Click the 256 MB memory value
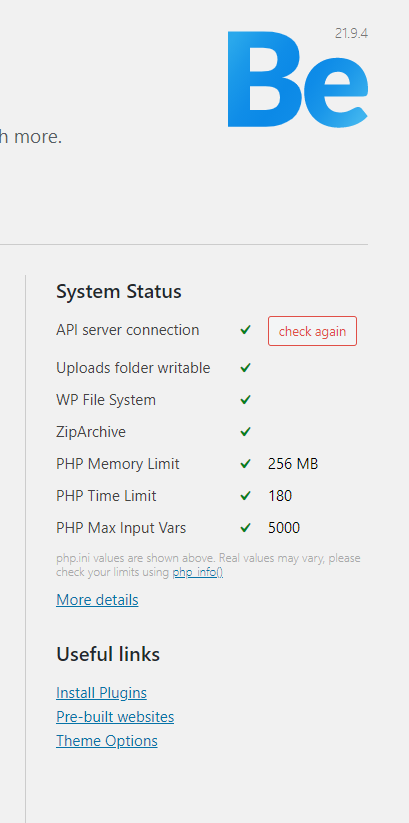Screen dimensions: 409x823 pos(293,464)
